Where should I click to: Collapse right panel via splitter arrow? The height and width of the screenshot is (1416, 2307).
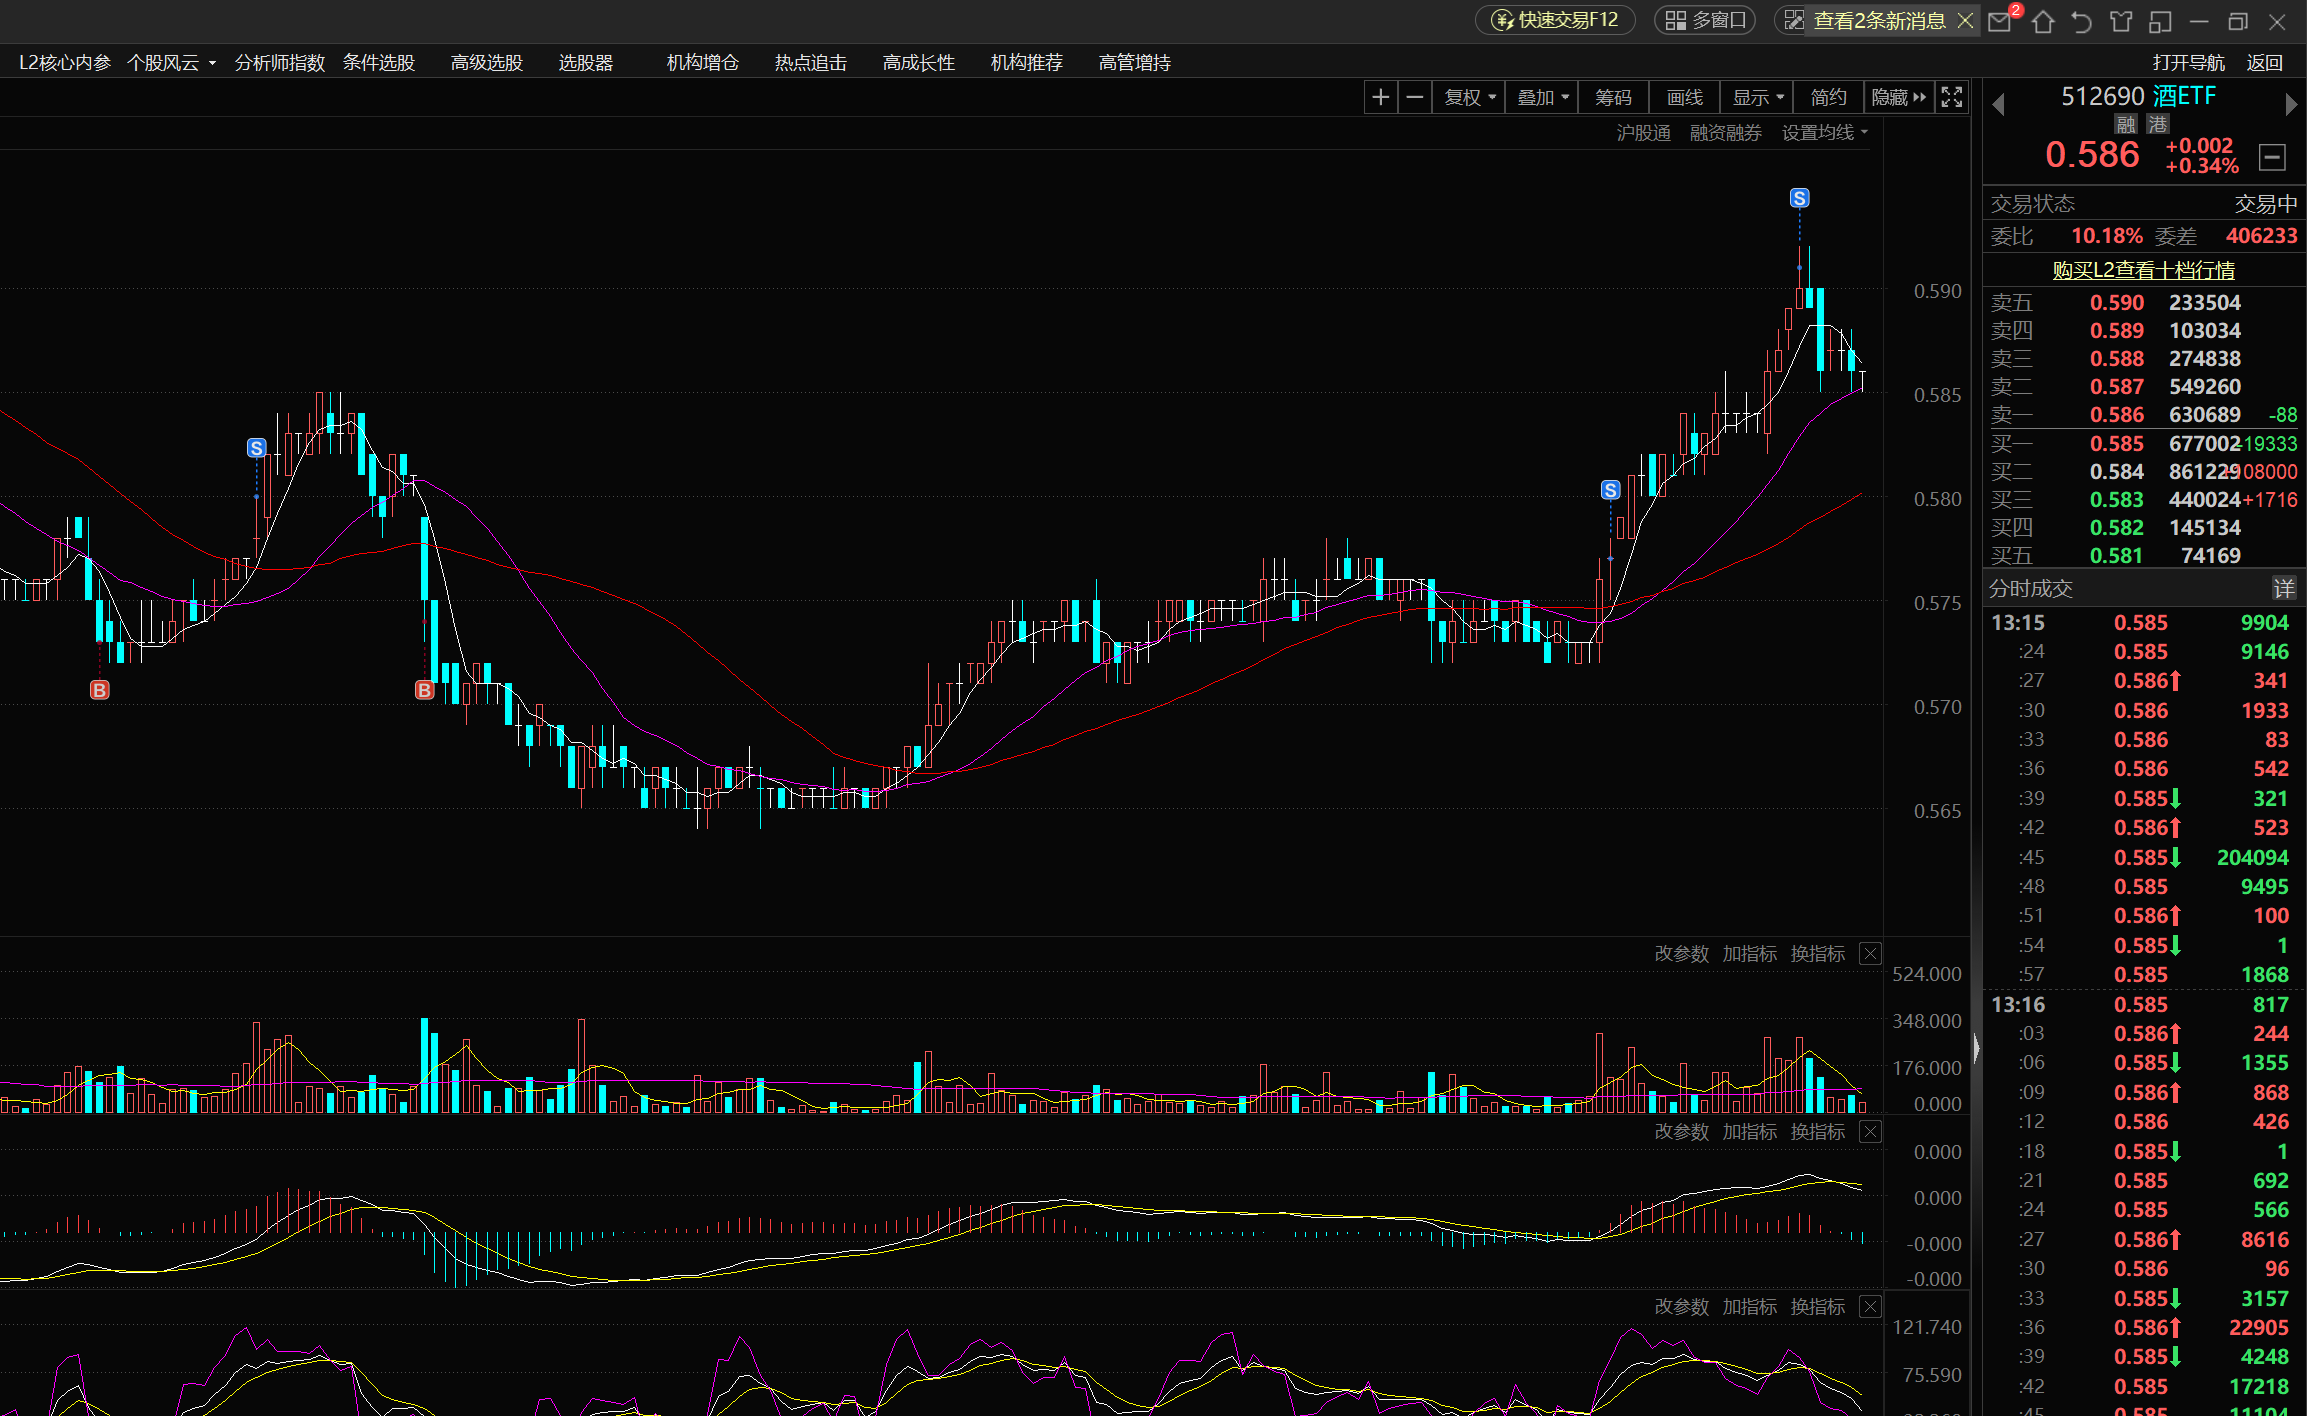pos(1976,1048)
